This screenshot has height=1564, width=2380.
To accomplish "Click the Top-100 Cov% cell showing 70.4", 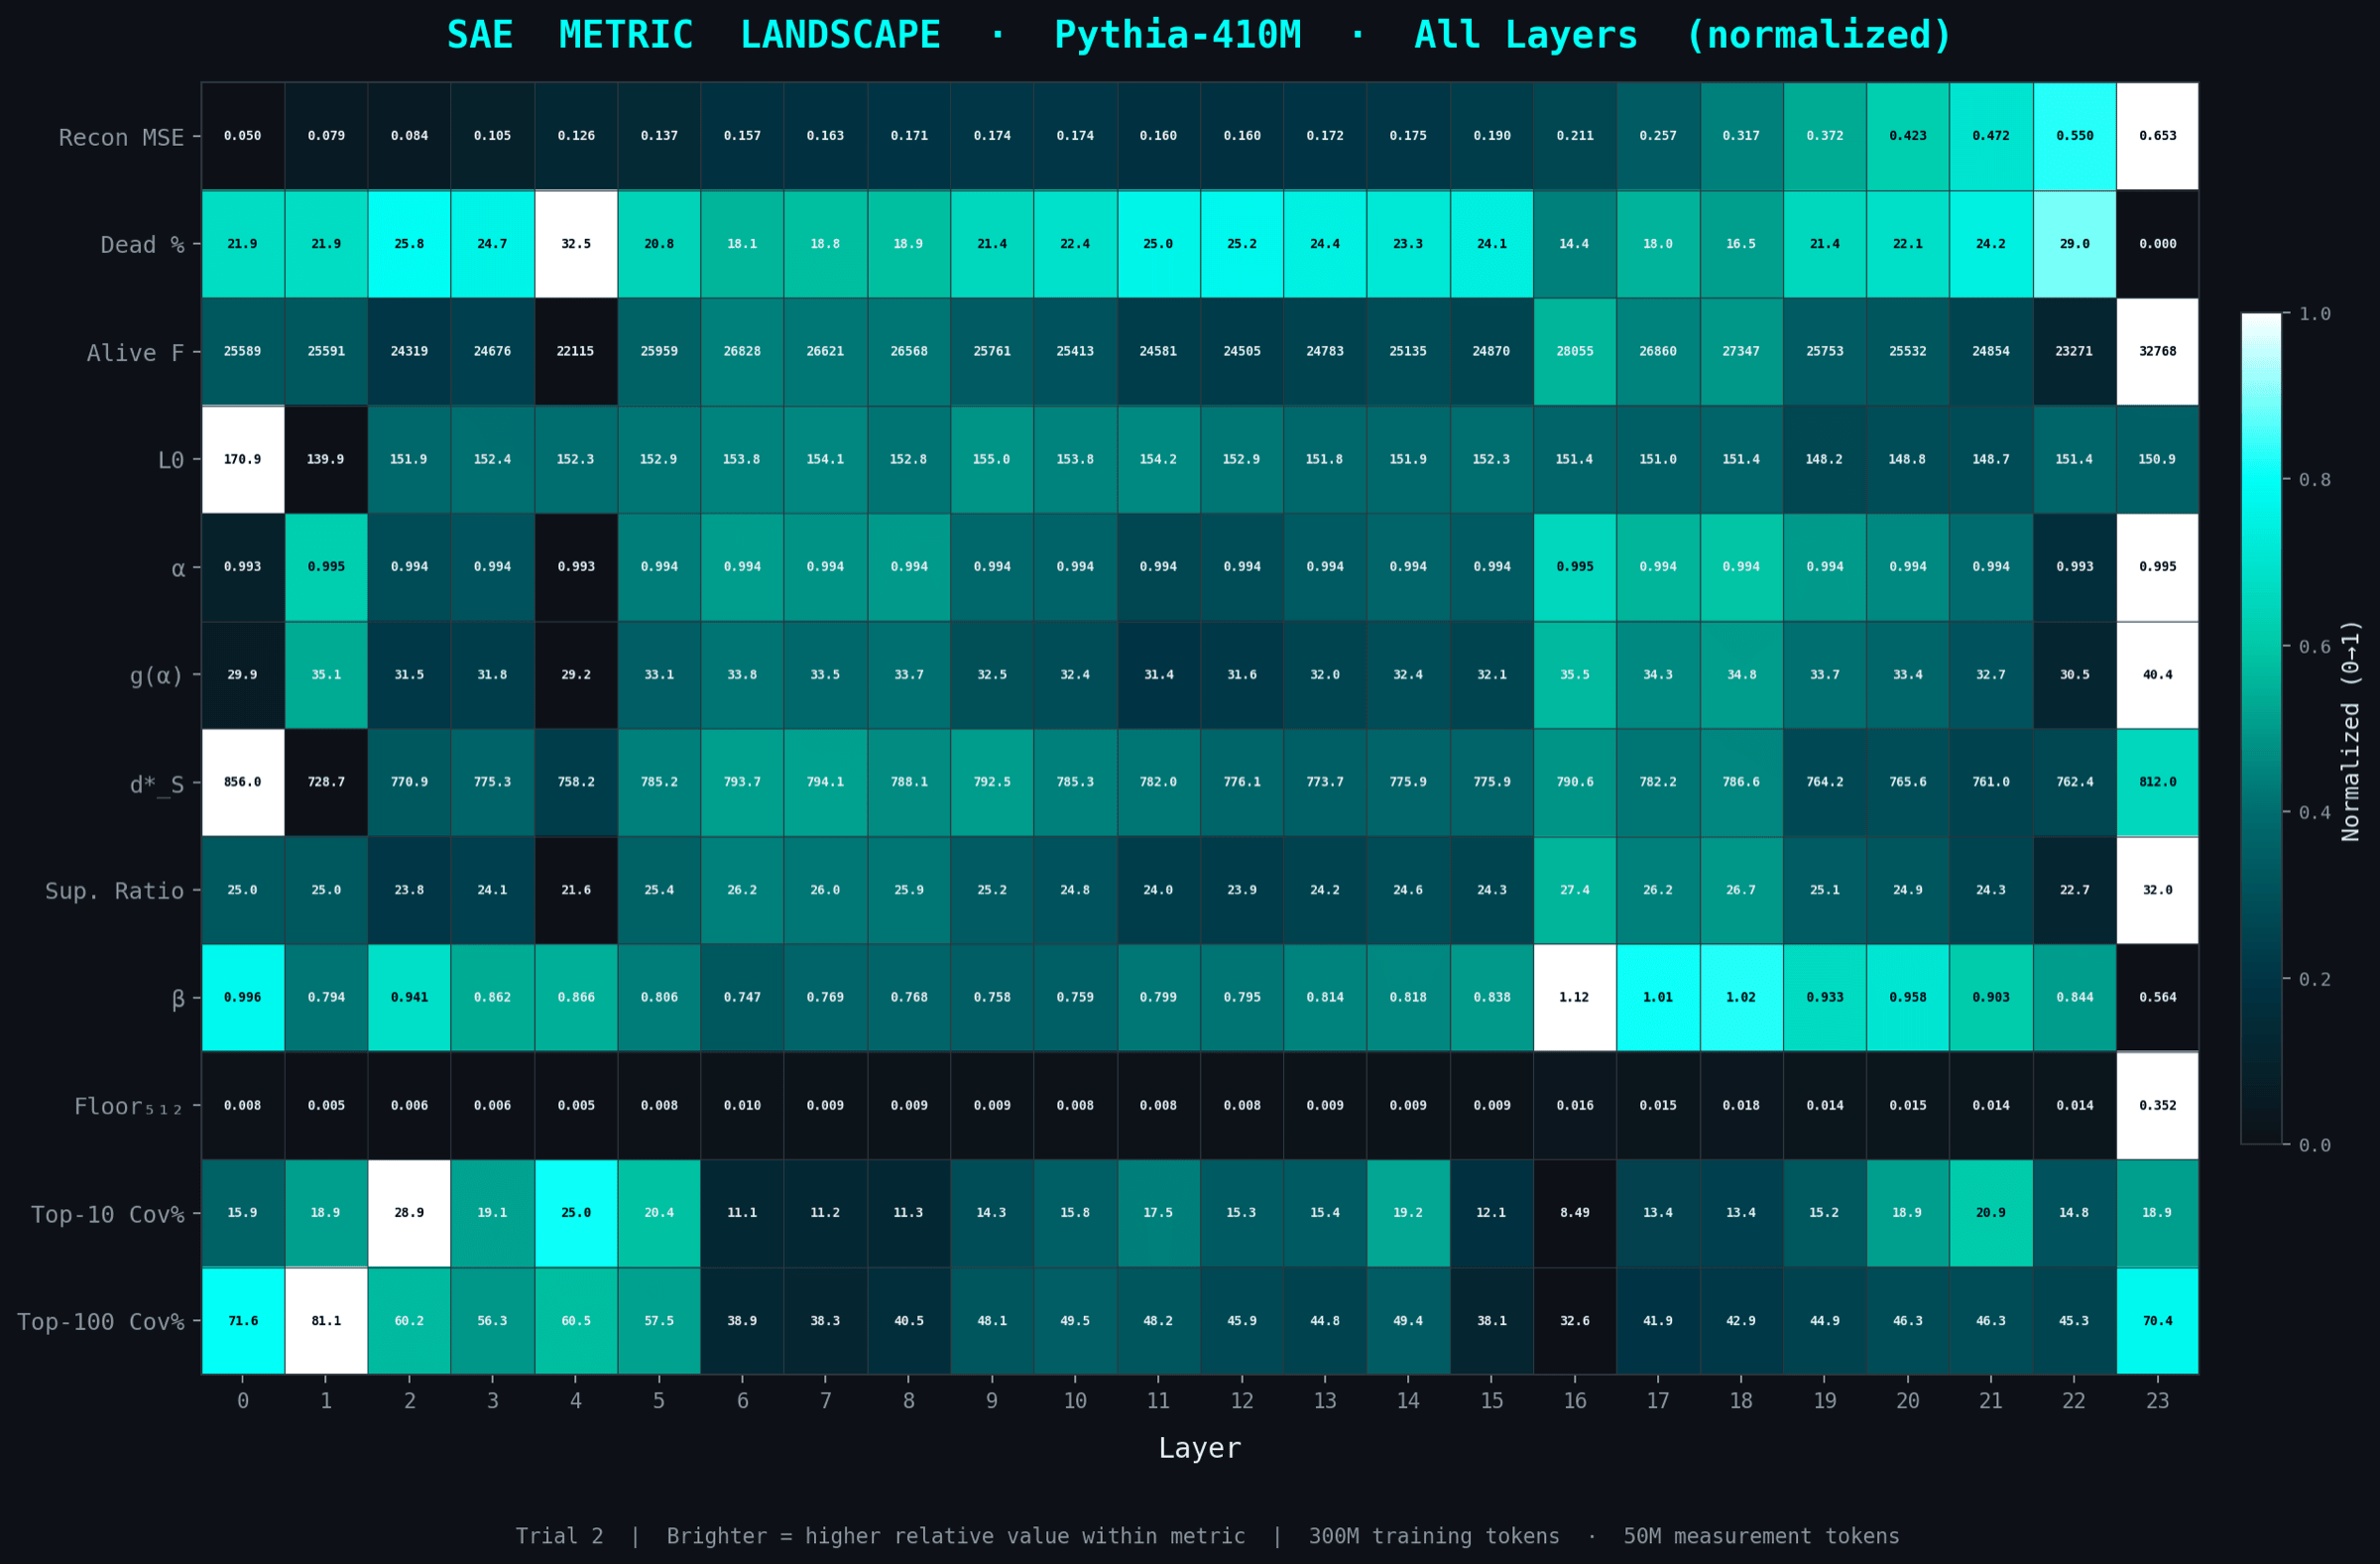I will click(x=2157, y=1321).
